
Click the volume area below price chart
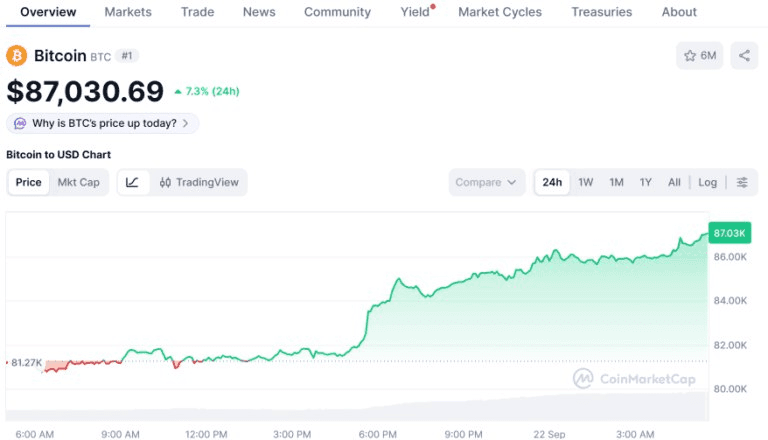(357, 408)
